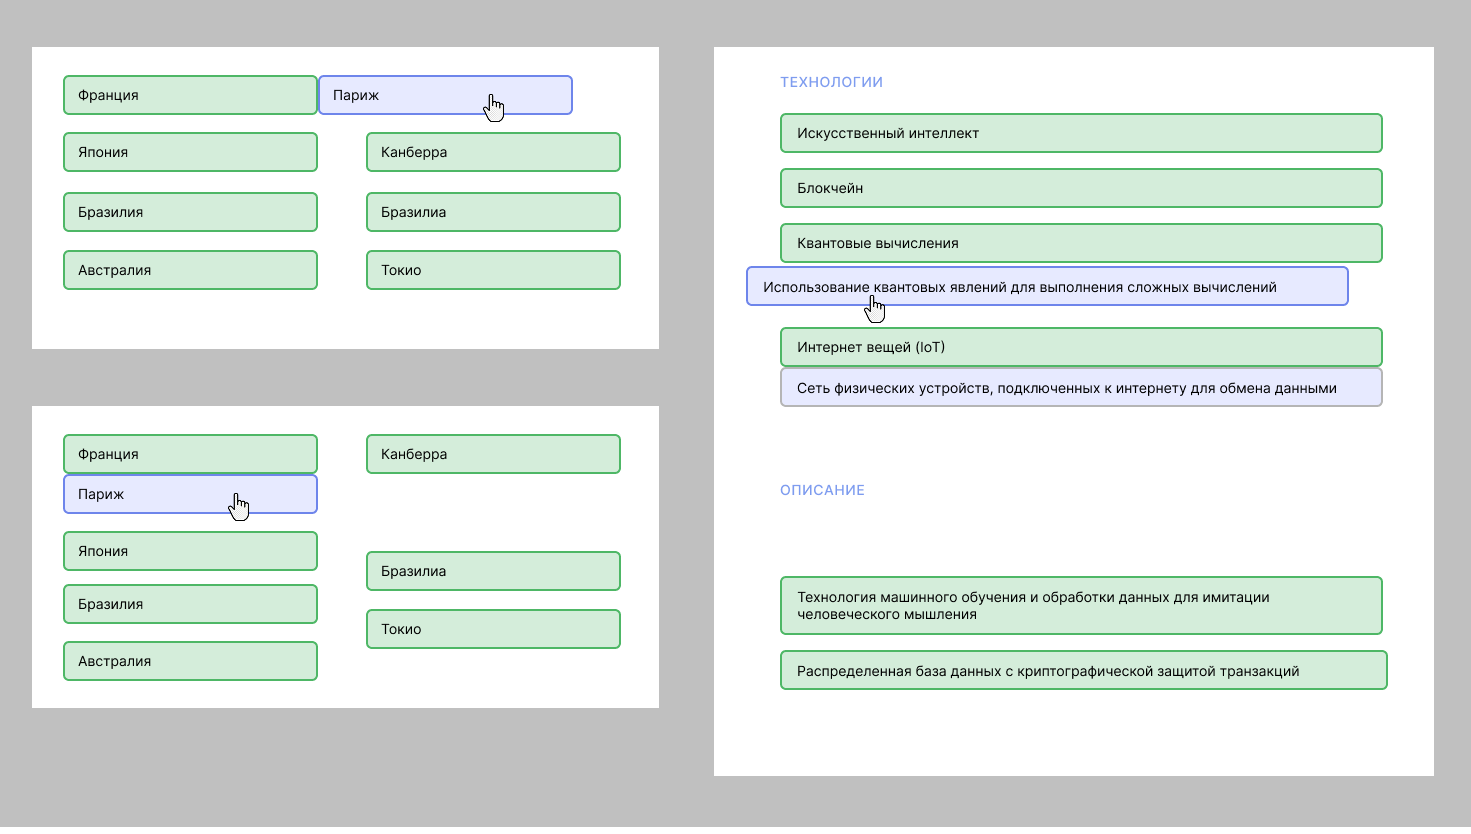Choose Канберра in the upper matching panel
The height and width of the screenshot is (834, 1471).
493,152
